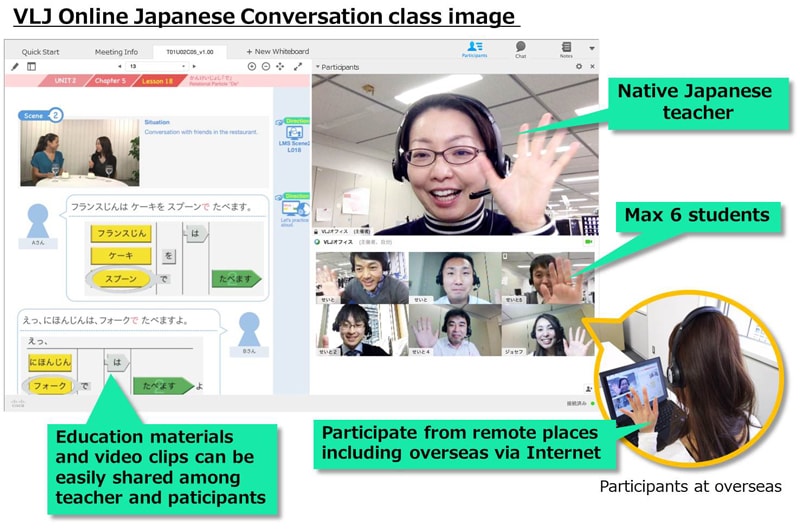Select the せいと4 student video thumbnail
Screen dimensions: 800x529
click(455, 330)
